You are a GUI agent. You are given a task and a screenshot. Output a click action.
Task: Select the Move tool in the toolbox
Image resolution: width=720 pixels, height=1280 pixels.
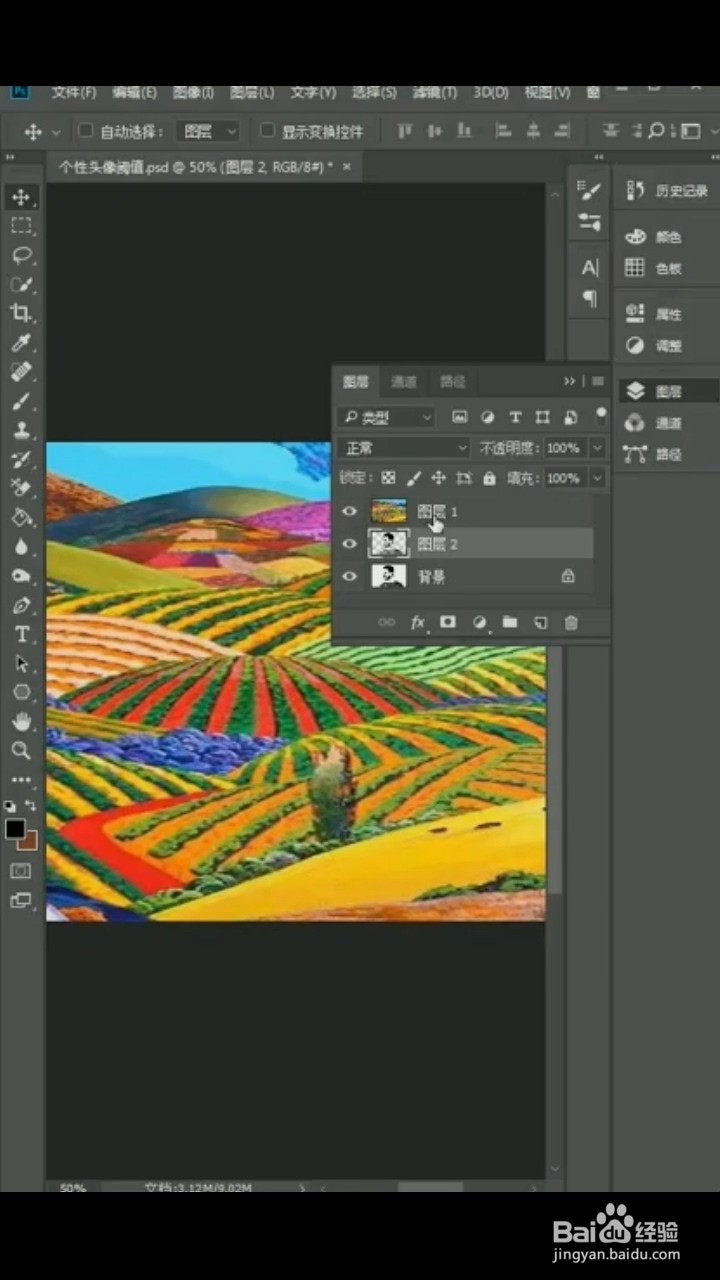point(21,197)
